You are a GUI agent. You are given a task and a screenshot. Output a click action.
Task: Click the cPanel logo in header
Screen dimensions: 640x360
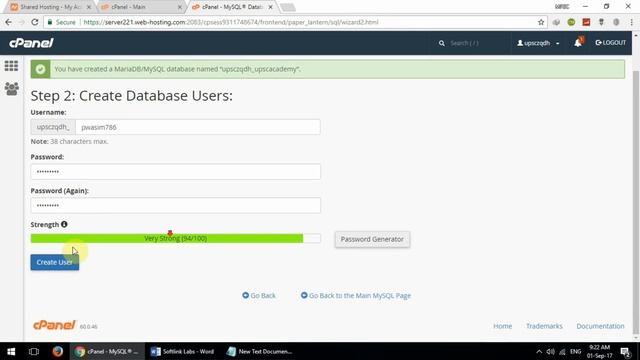click(x=31, y=43)
